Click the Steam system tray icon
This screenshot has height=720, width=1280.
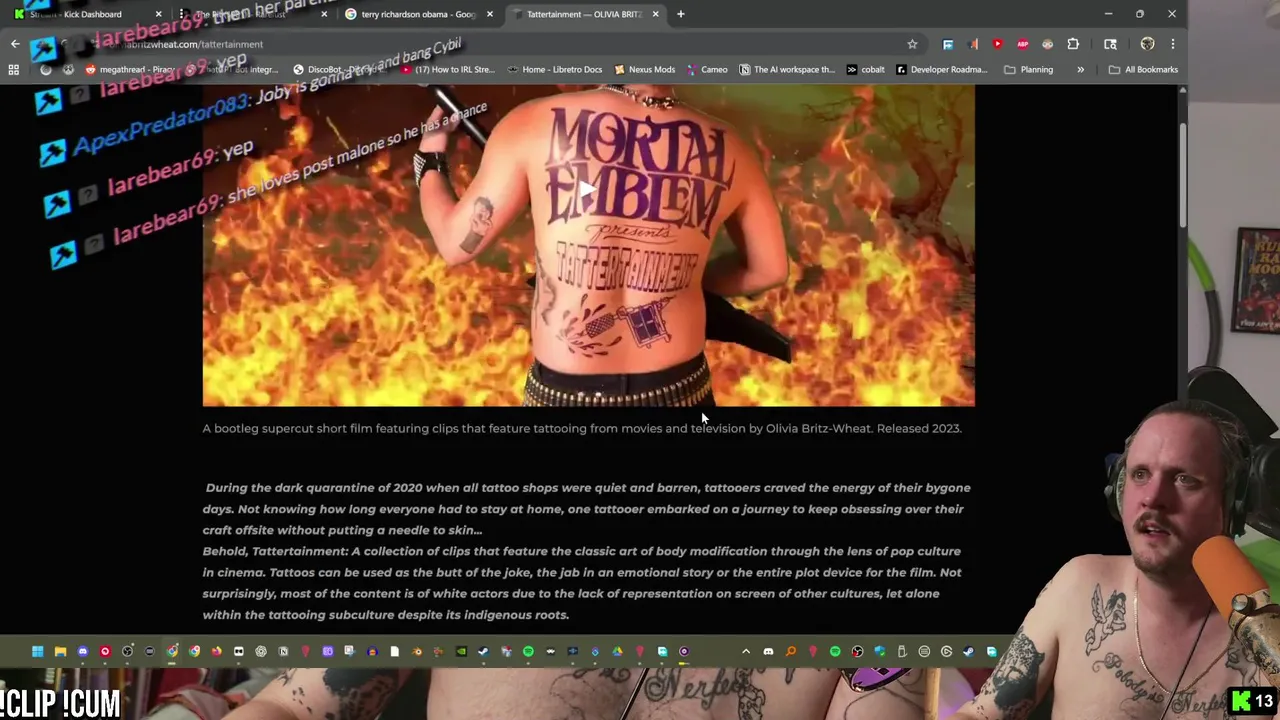(x=968, y=652)
